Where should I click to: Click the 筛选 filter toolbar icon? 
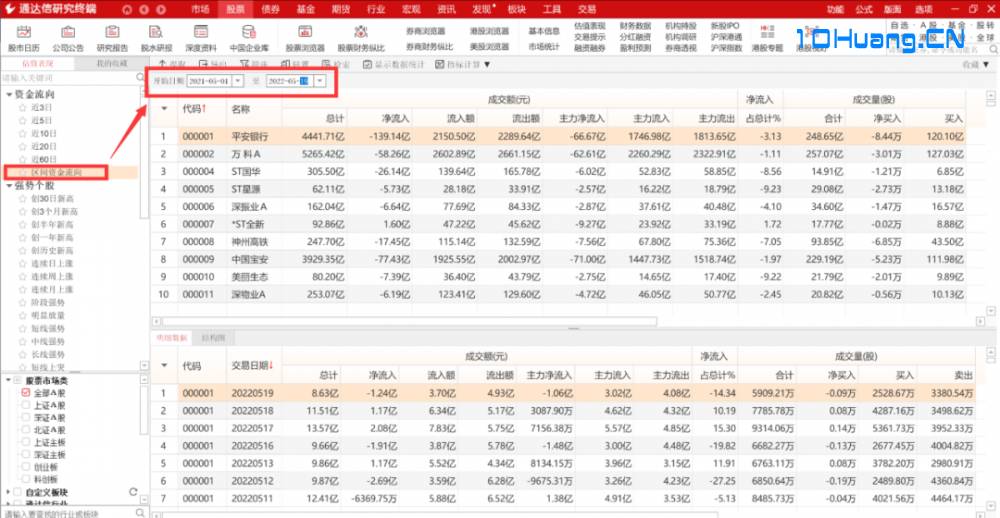point(244,64)
